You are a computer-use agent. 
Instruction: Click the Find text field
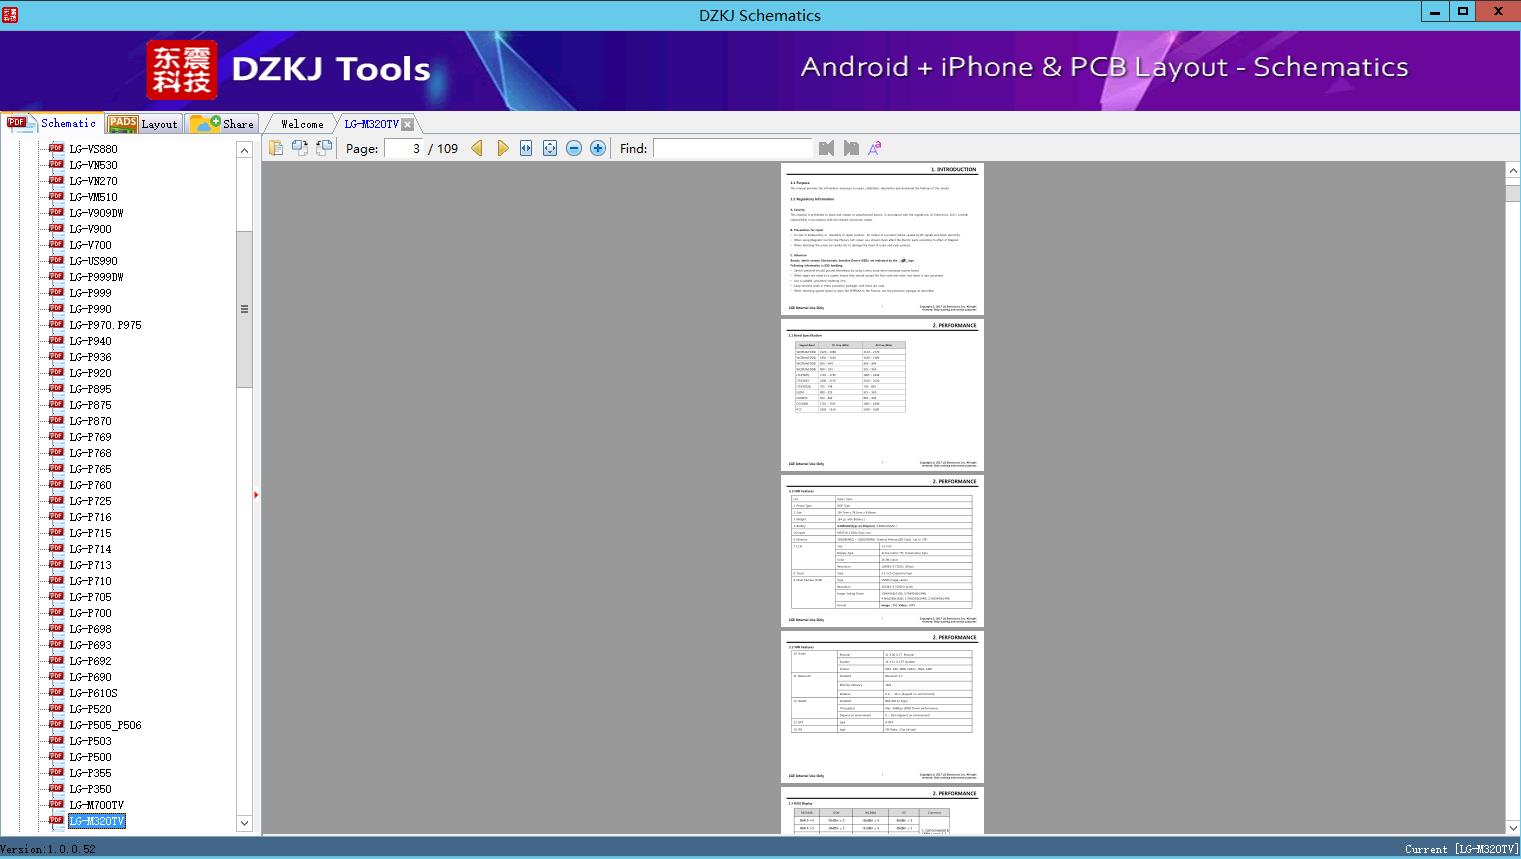coord(733,148)
